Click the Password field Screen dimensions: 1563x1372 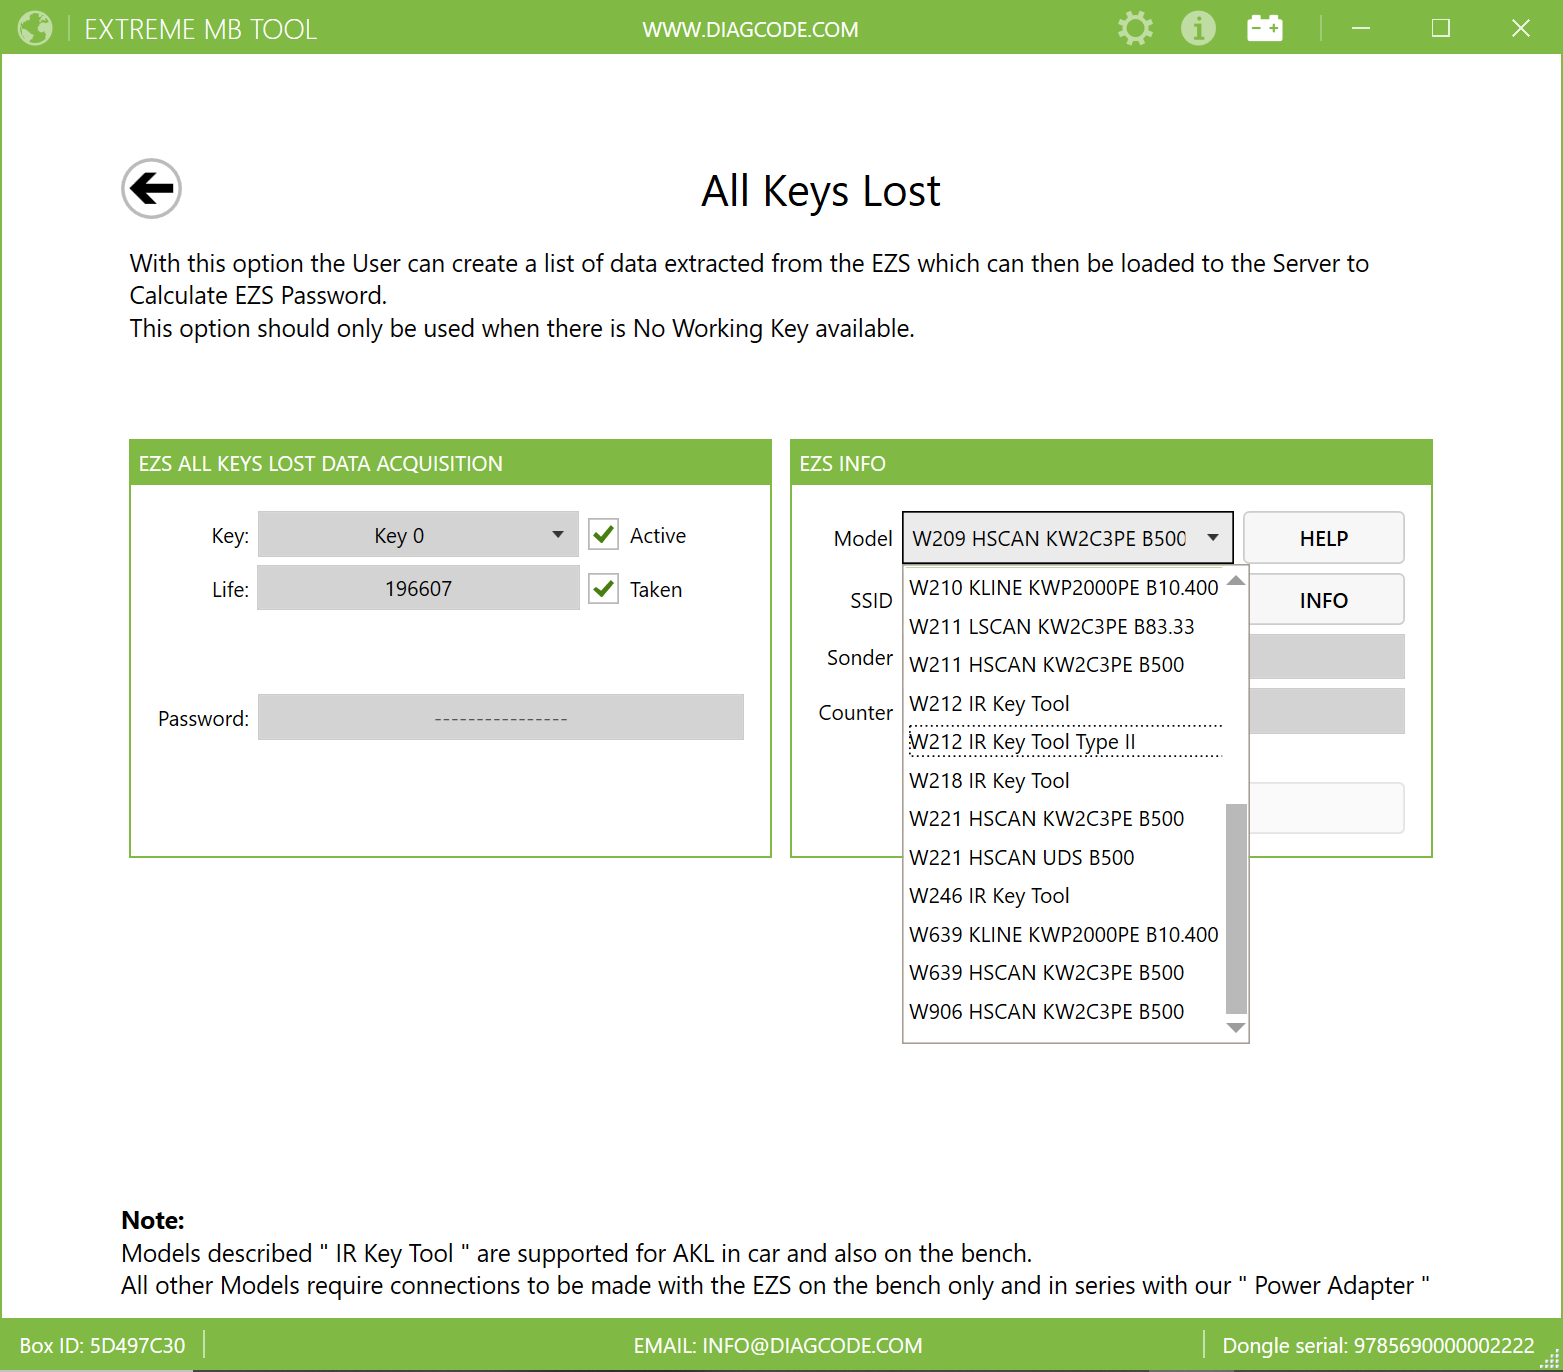(500, 718)
